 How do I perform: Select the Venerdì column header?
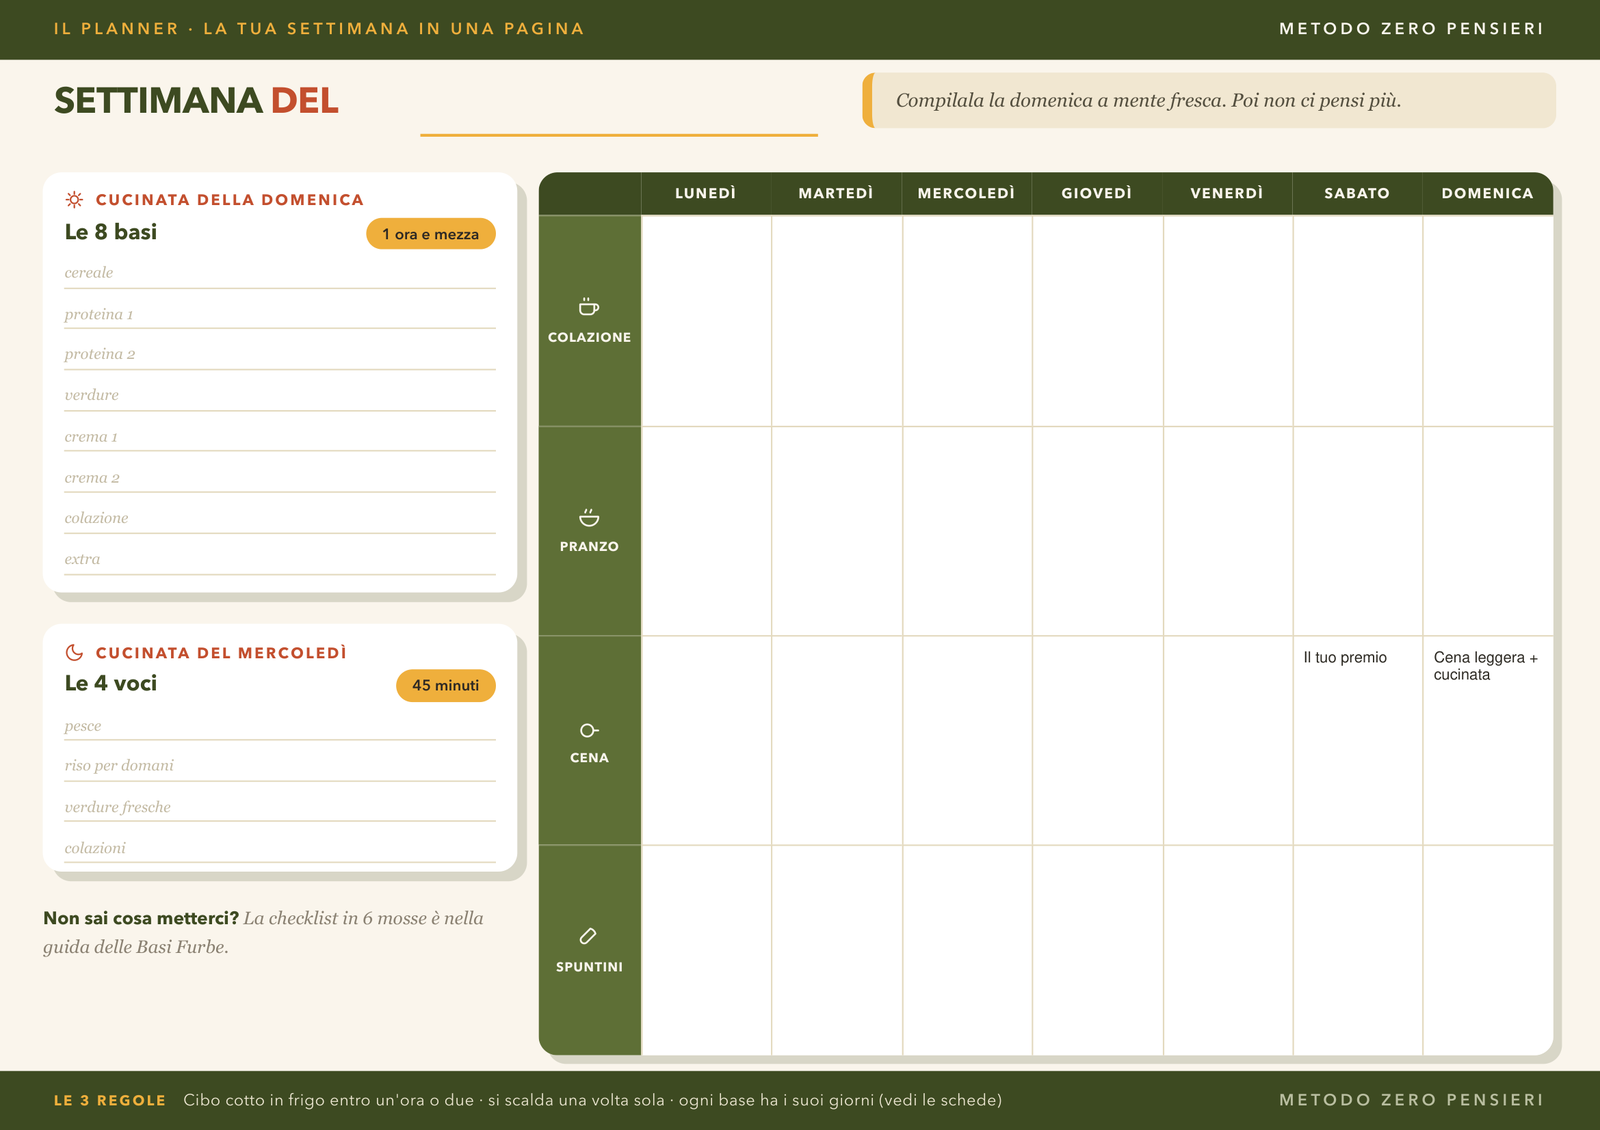(x=1227, y=193)
